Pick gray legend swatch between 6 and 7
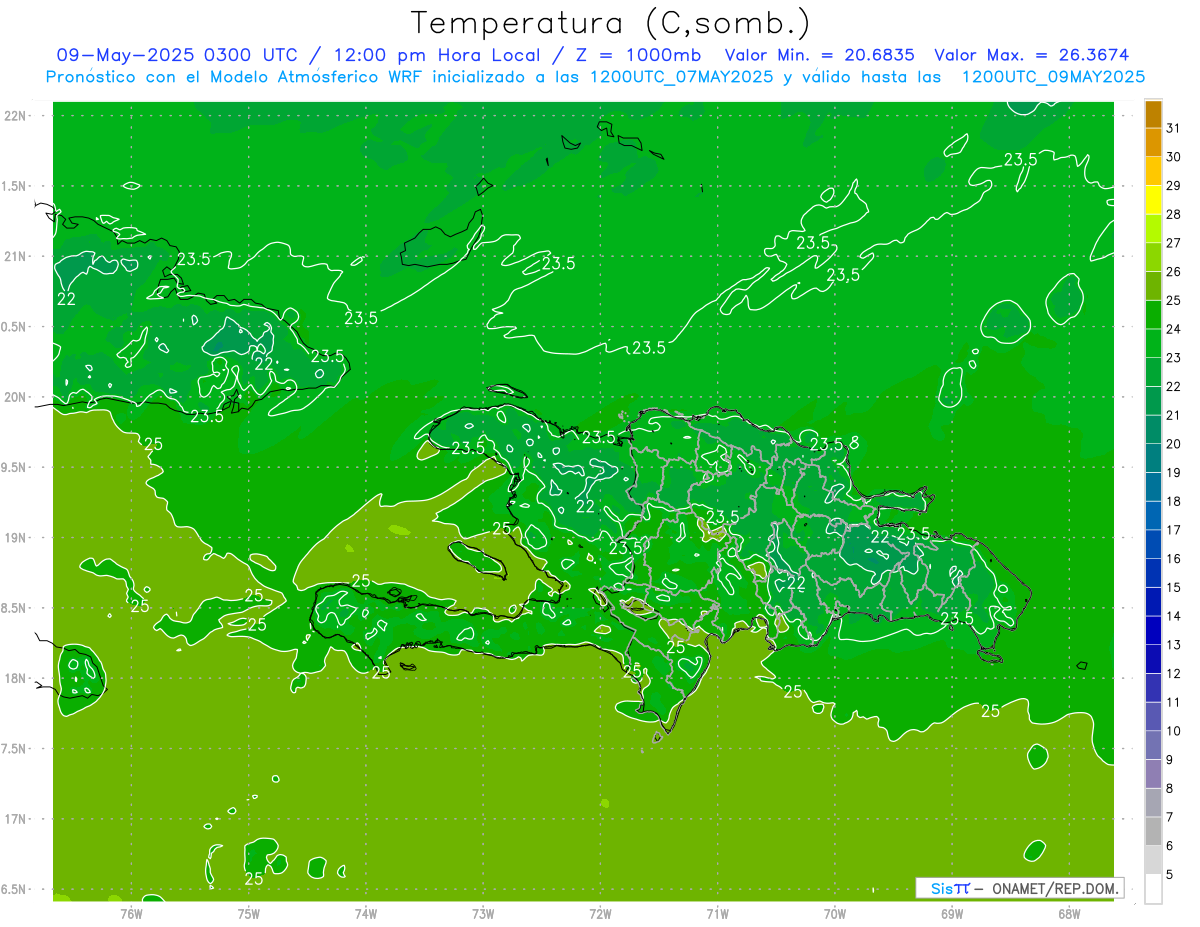The width and height of the screenshot is (1200, 927). coord(1153,831)
